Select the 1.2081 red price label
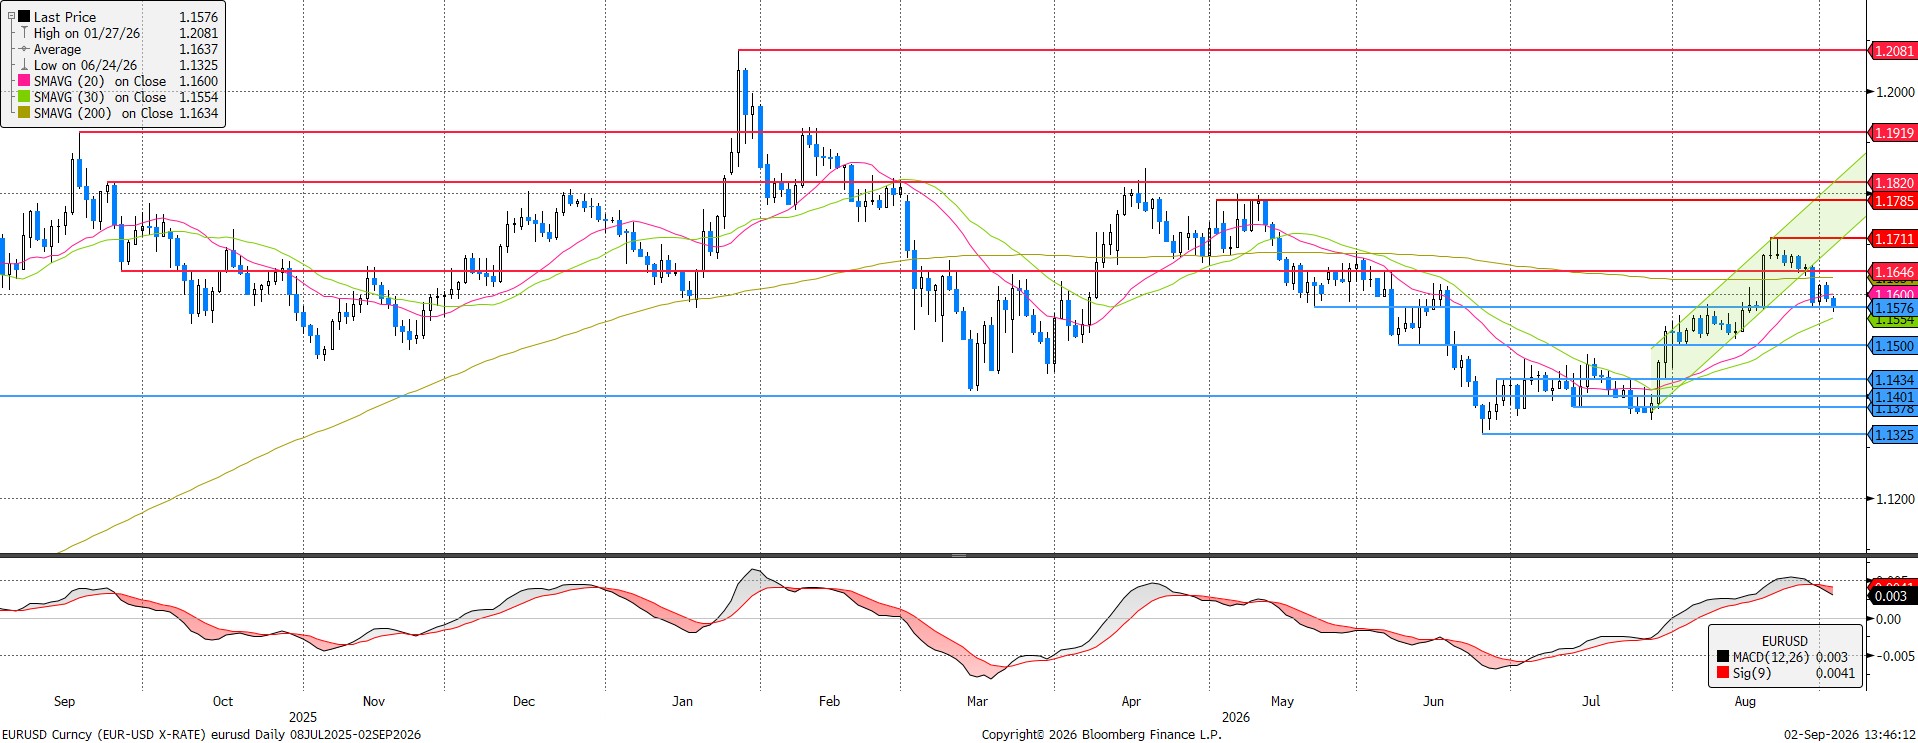The width and height of the screenshot is (1918, 743). pyautogui.click(x=1893, y=51)
